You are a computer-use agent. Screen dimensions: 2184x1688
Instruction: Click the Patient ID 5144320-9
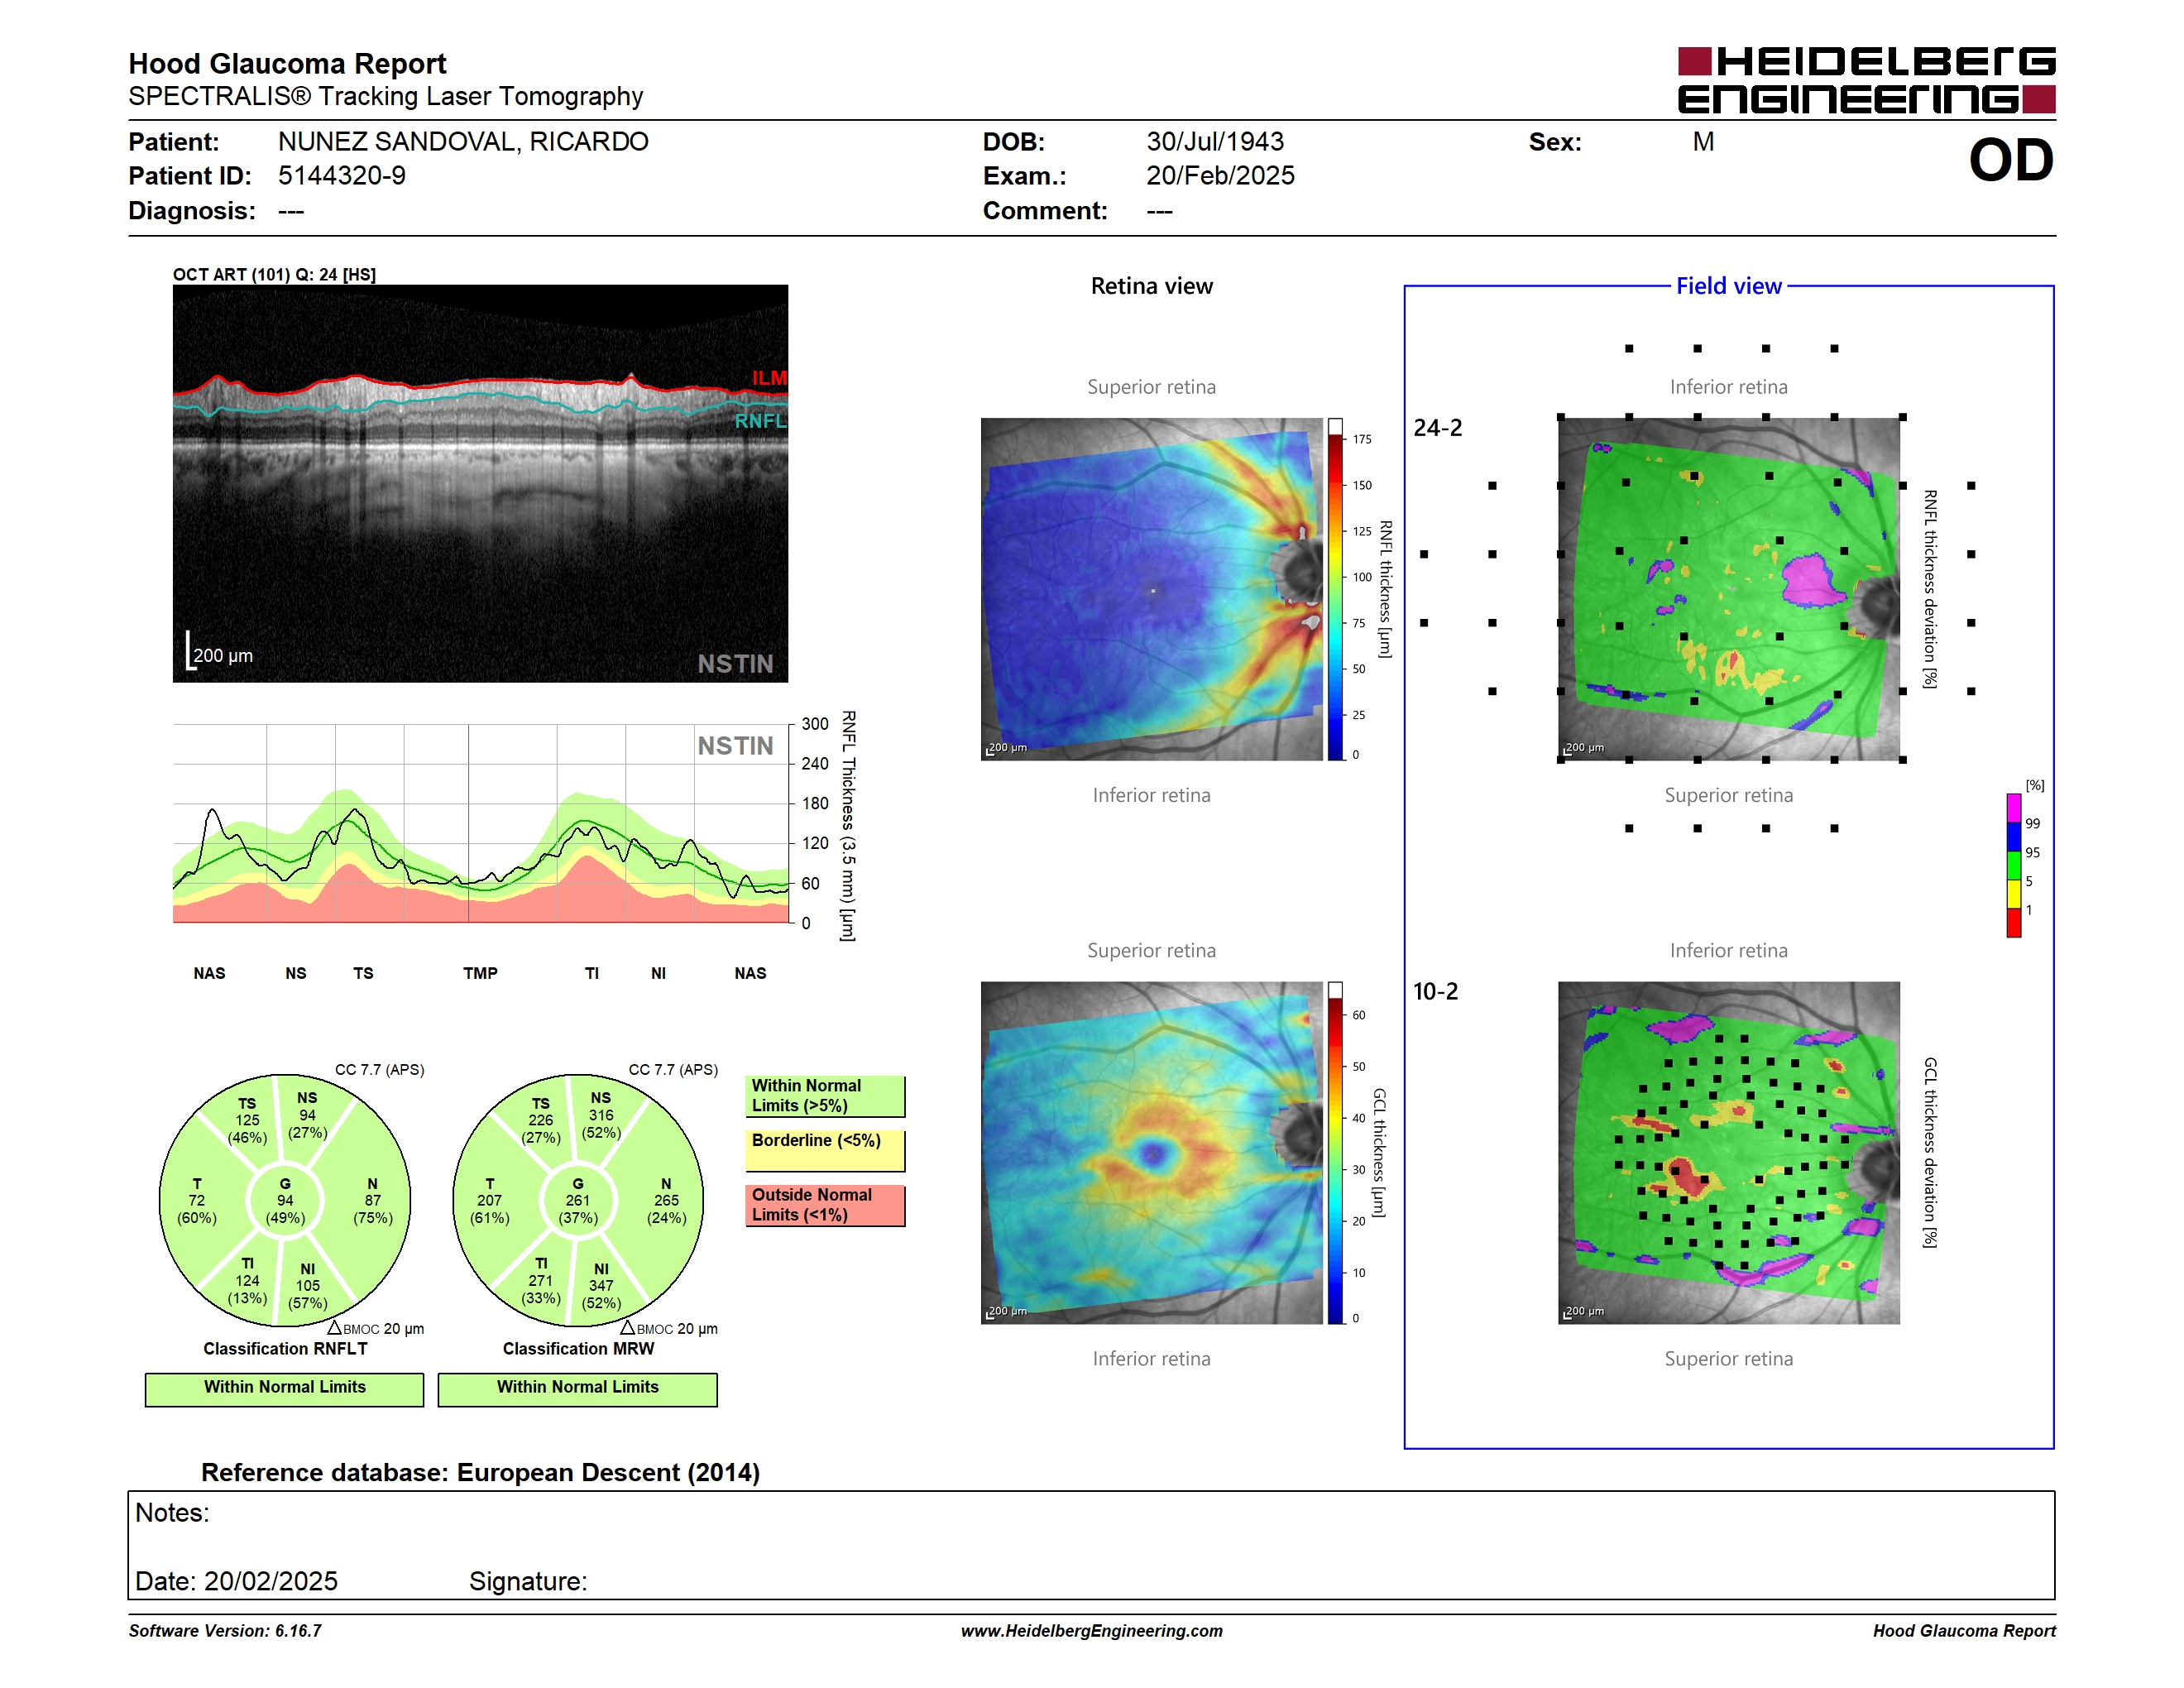point(342,176)
